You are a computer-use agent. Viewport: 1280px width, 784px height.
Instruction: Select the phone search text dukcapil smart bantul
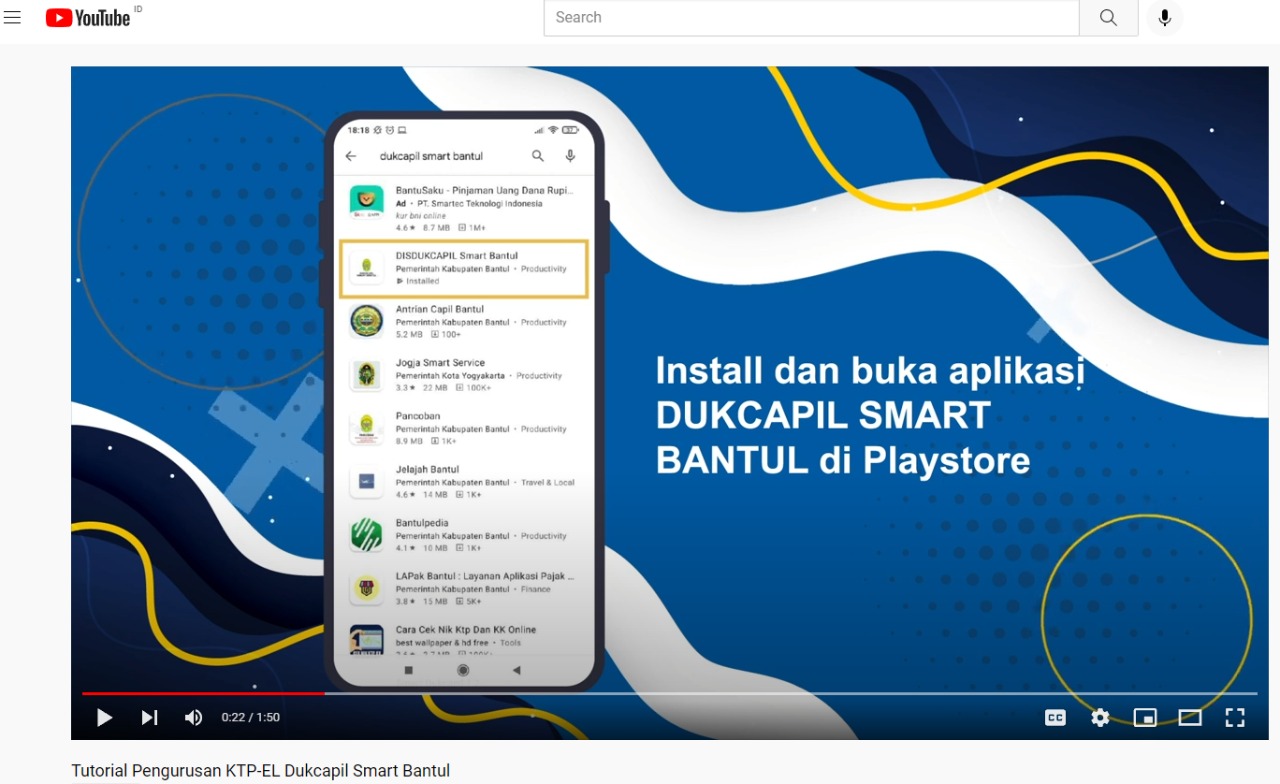(431, 156)
